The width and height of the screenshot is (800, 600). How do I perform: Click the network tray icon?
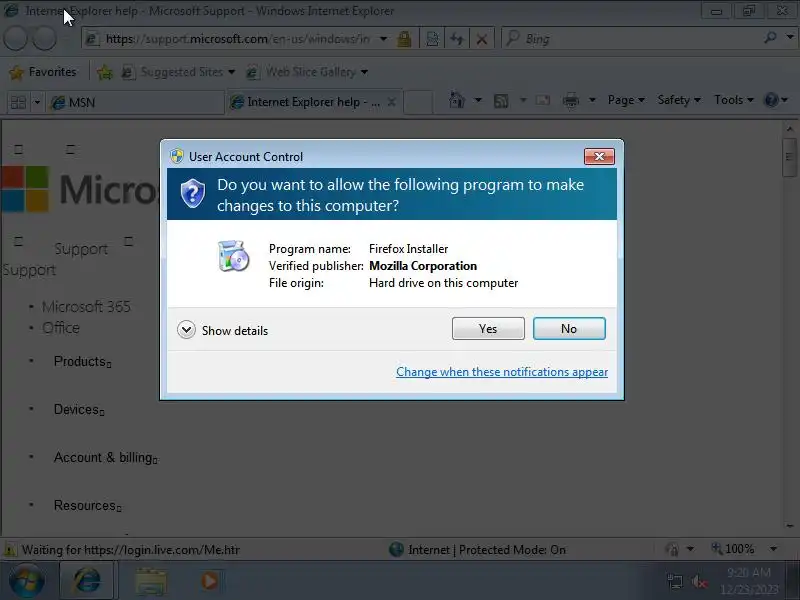point(675,581)
